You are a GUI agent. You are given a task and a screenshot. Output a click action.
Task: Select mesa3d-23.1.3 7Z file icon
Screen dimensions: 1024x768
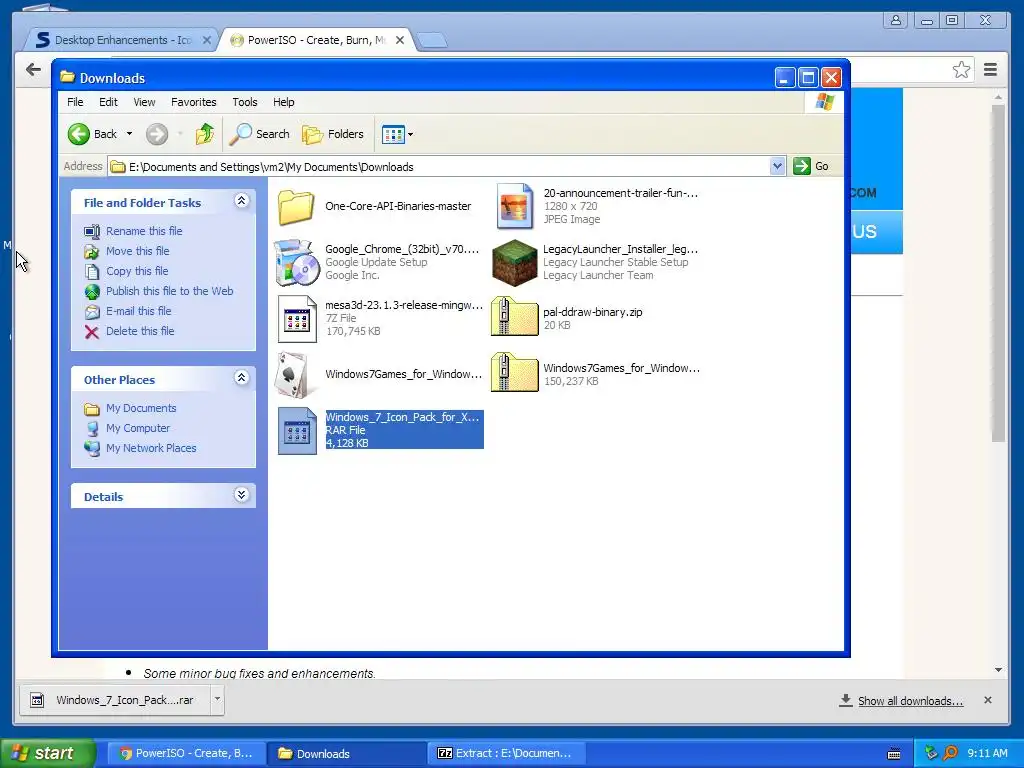tap(297, 319)
